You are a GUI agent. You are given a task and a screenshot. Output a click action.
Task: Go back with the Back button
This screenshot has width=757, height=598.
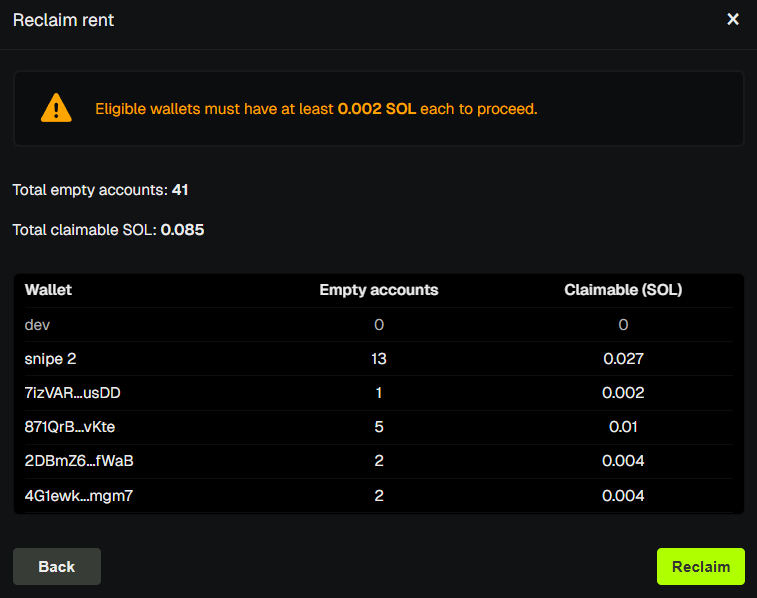pyautogui.click(x=57, y=566)
